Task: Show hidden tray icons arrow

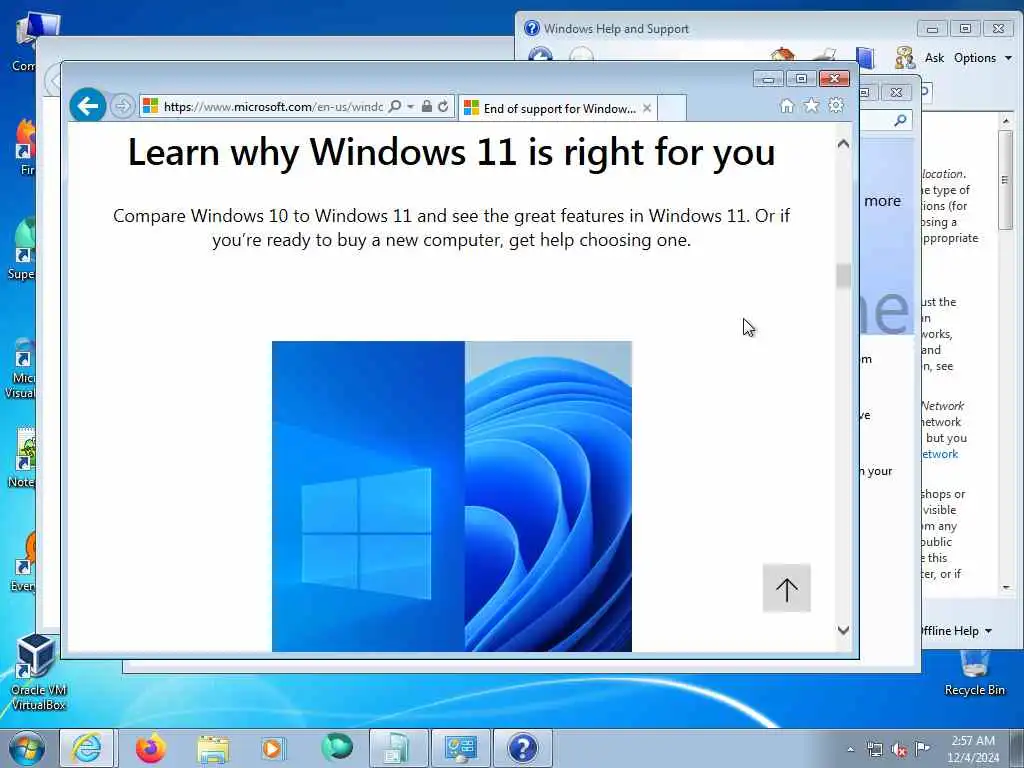Action: 850,749
